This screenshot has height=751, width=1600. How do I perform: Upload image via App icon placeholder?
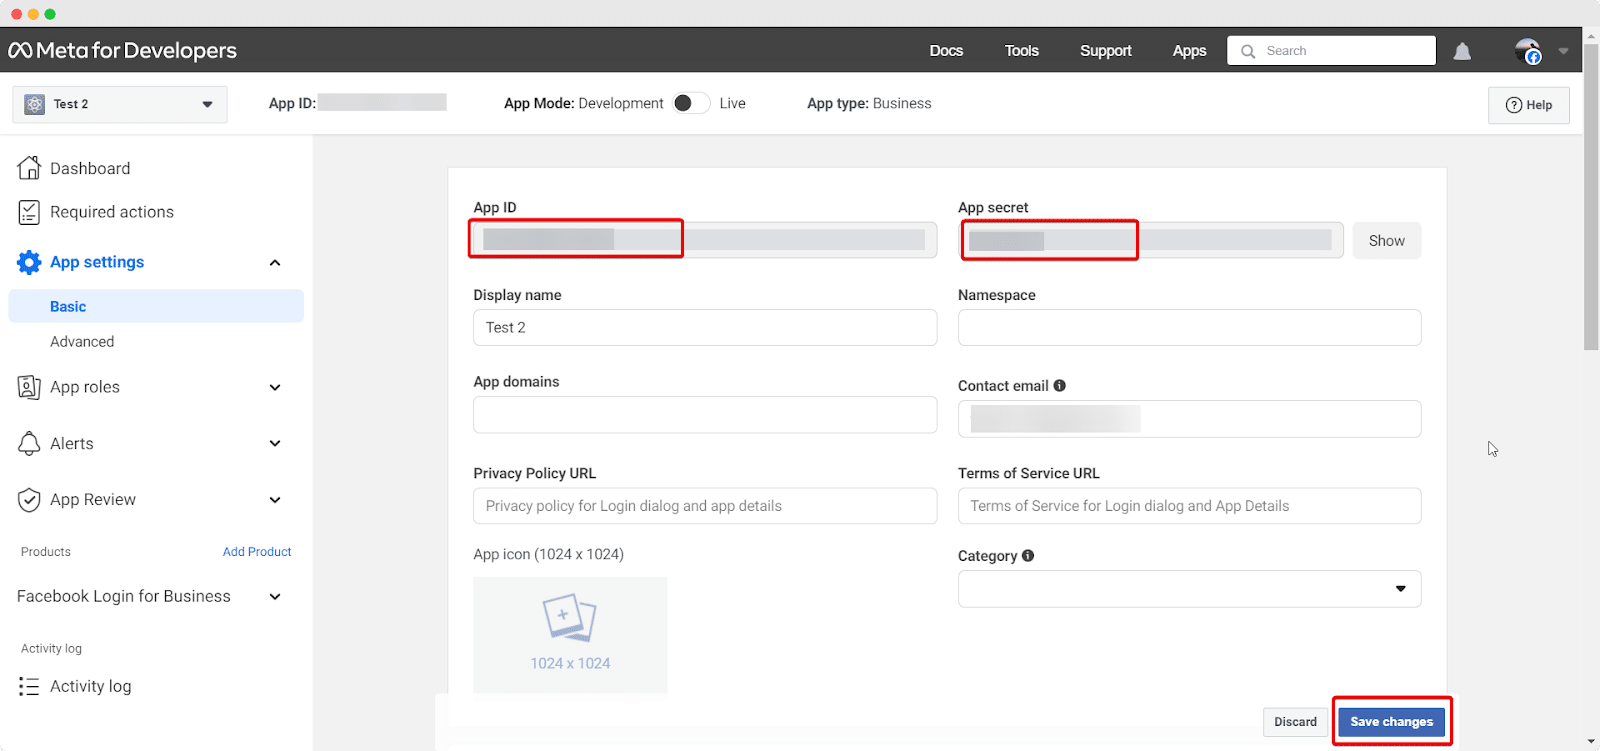point(570,635)
